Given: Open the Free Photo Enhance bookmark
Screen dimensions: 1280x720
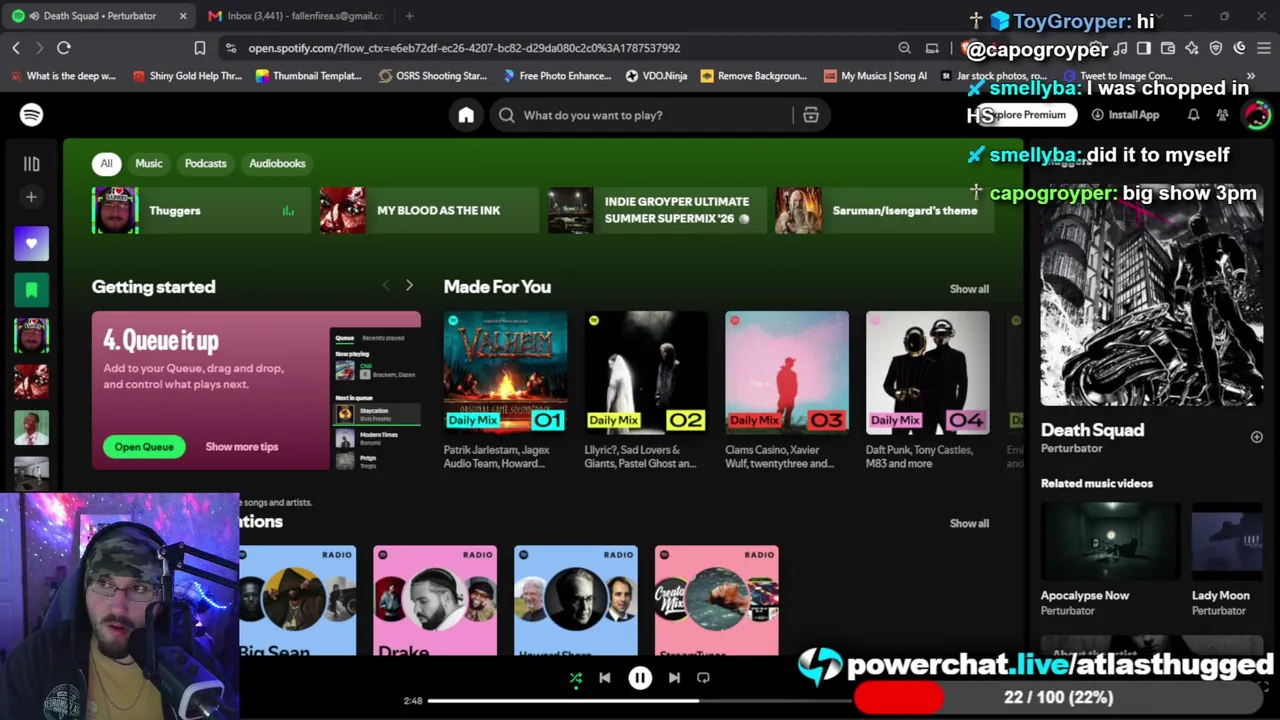Looking at the screenshot, I should [557, 76].
